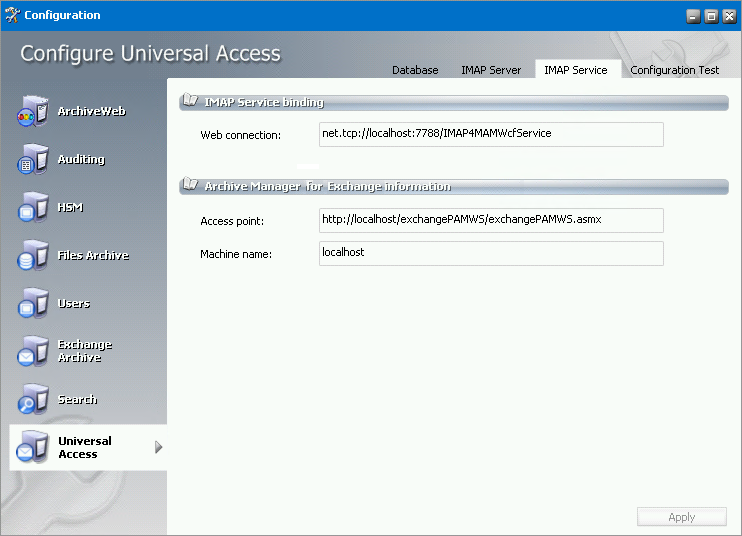Select the IMAP Service tab
This screenshot has width=742, height=536.
coord(576,70)
